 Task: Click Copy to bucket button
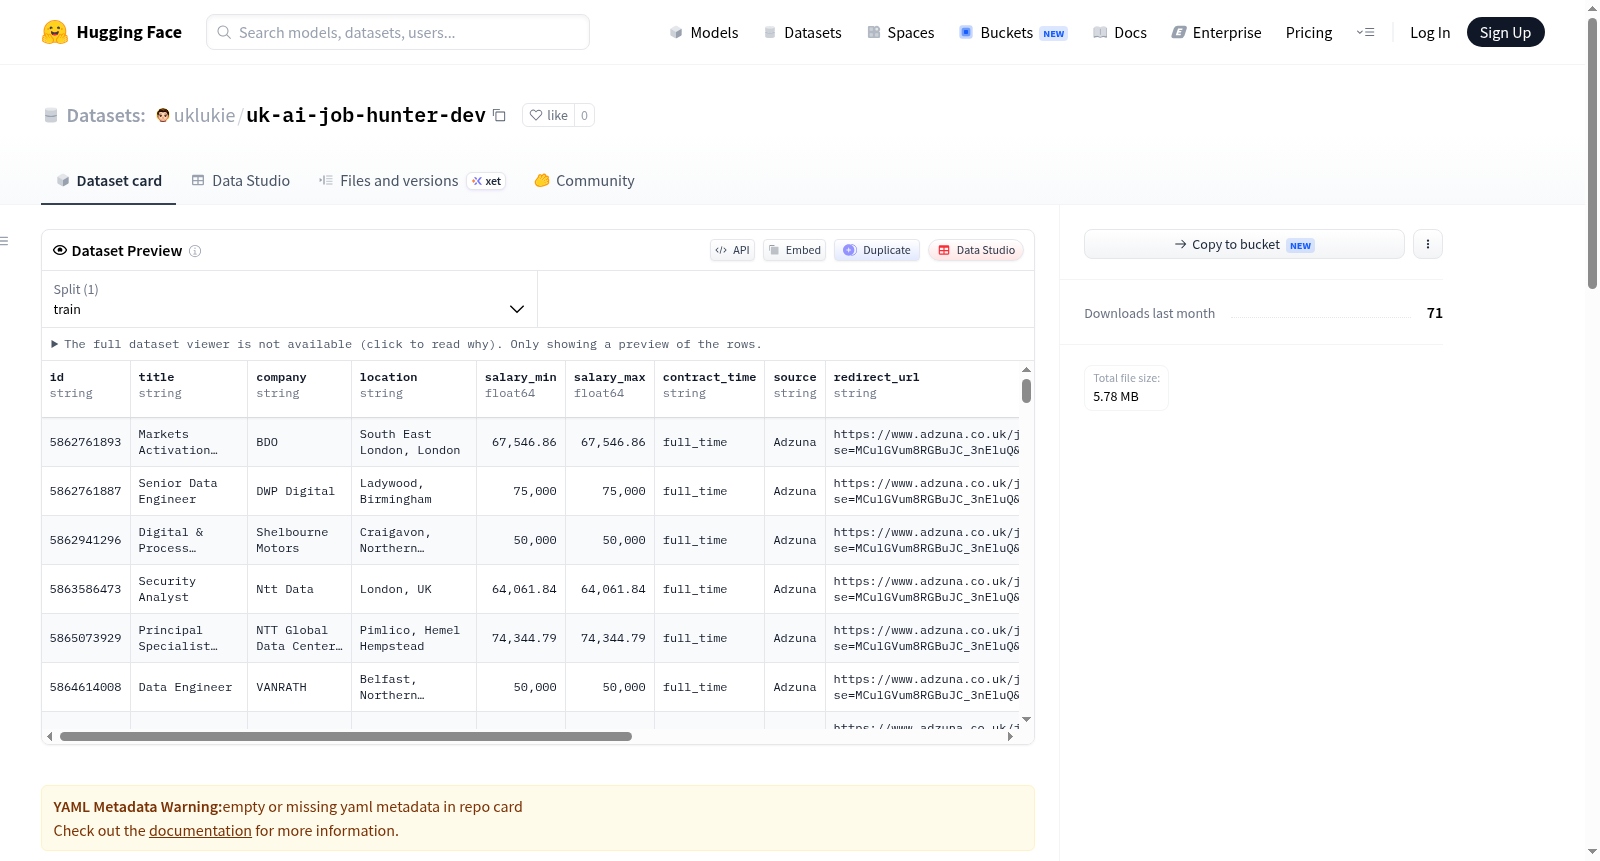(1244, 244)
